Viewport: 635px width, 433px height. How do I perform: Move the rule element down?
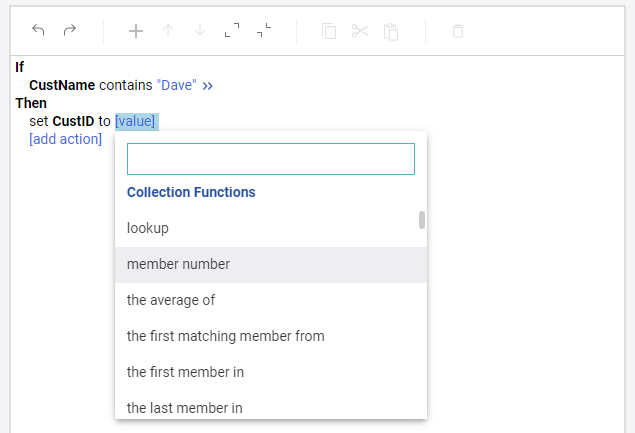[x=200, y=31]
